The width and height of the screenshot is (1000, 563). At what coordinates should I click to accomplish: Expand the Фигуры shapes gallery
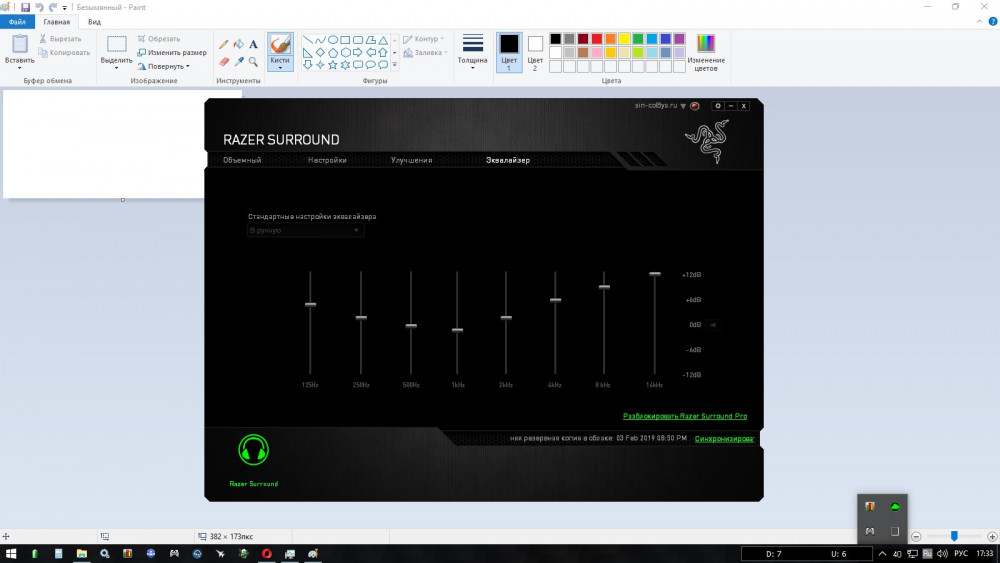point(395,64)
